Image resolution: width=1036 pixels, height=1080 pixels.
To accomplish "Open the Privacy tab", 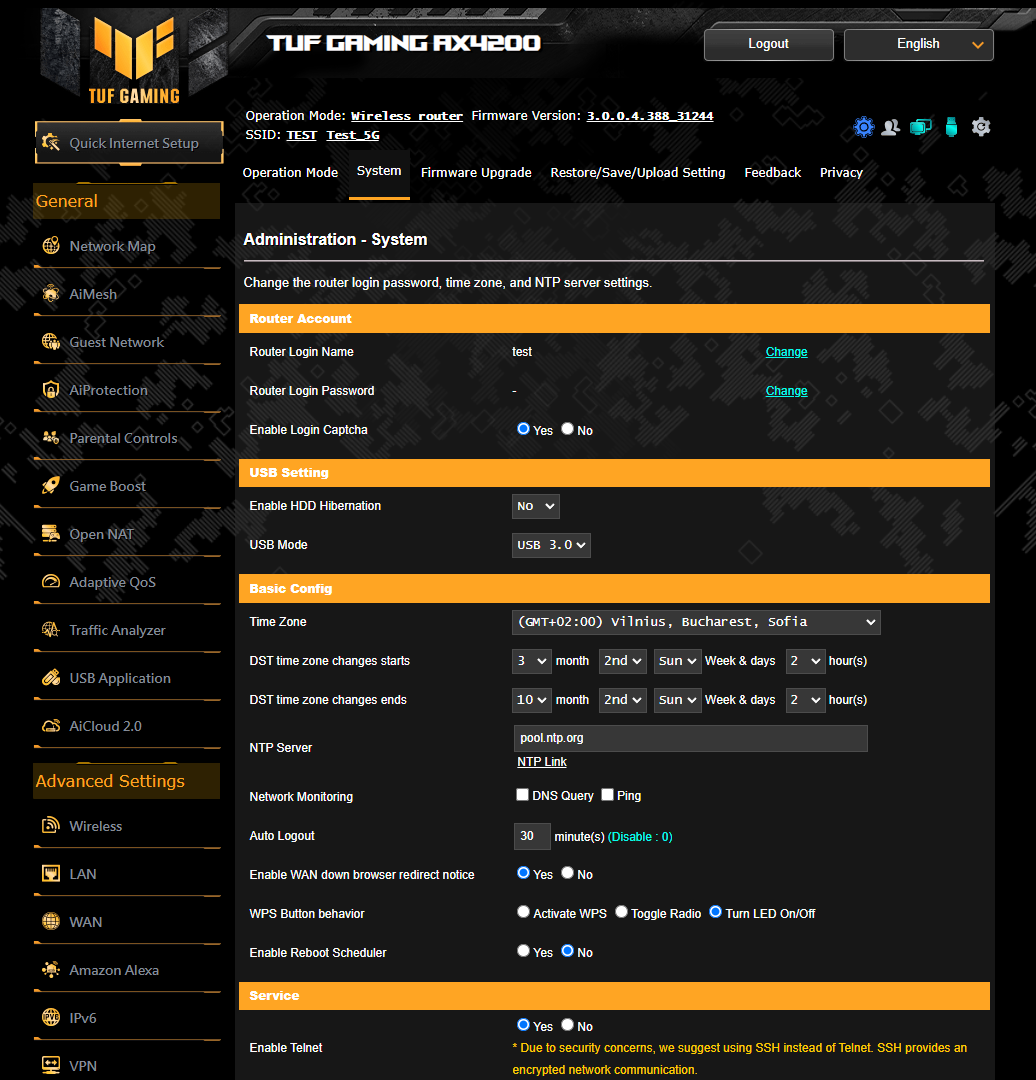I will pos(841,172).
